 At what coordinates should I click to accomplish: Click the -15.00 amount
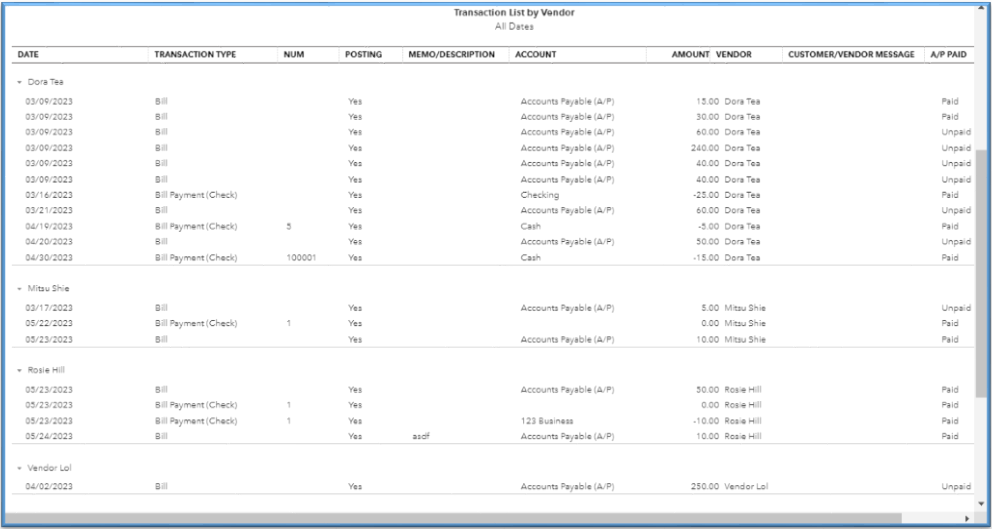click(706, 258)
